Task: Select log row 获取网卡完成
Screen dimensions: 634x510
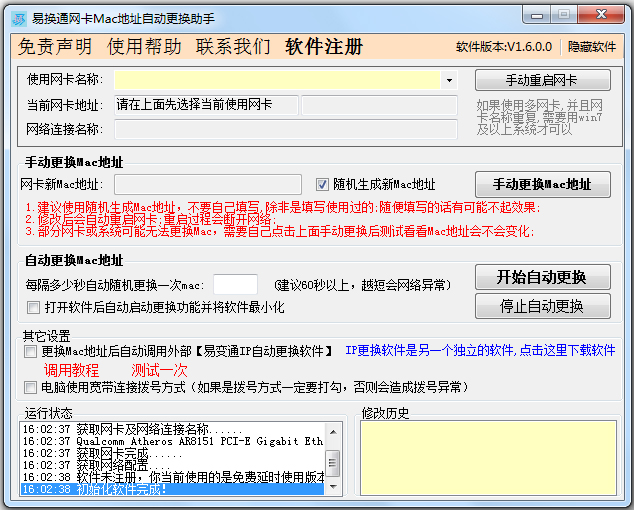Action: click(173, 453)
